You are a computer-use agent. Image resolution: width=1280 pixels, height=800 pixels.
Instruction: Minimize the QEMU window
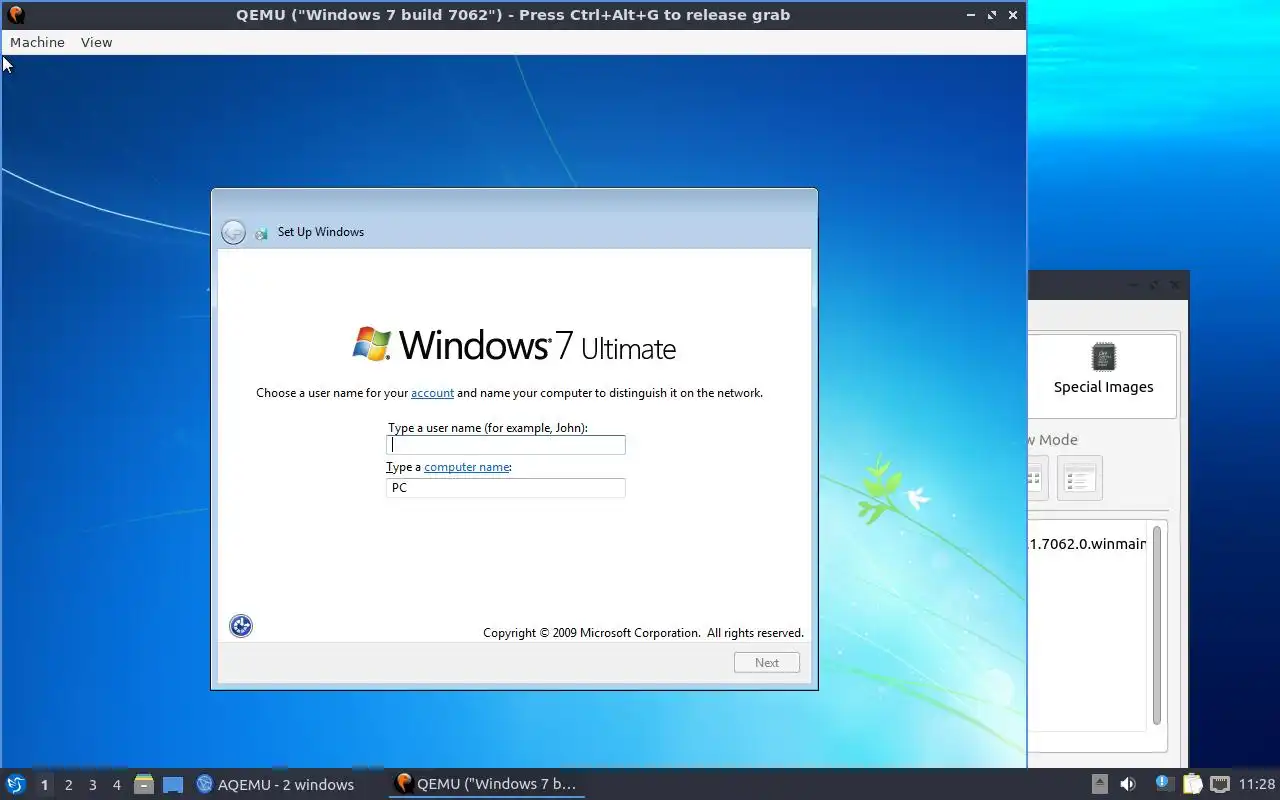[971, 15]
